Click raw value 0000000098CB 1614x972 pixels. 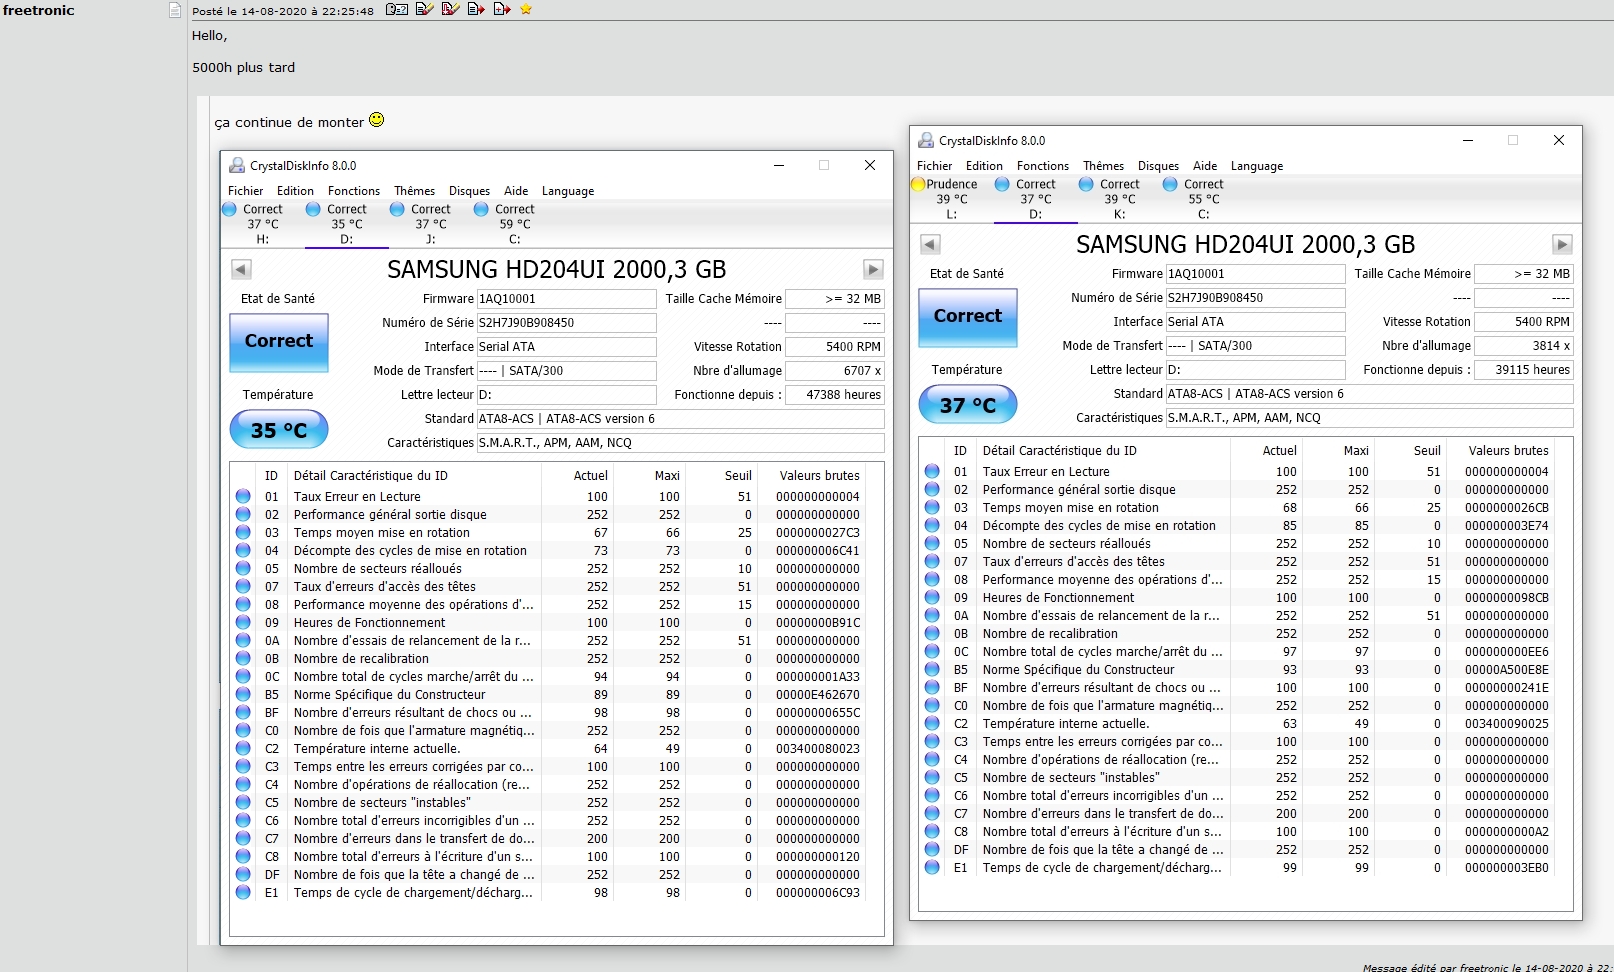[x=1507, y=597]
